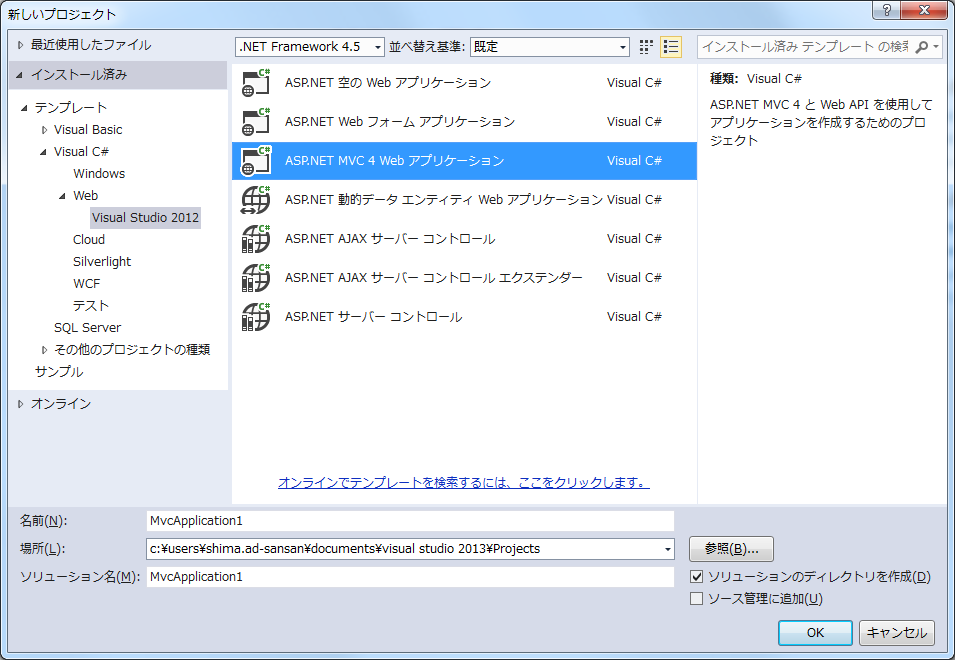This screenshot has width=955, height=660.
Task: Select the ASP.NET 空の Web アプリケーション template icon
Action: (254, 83)
